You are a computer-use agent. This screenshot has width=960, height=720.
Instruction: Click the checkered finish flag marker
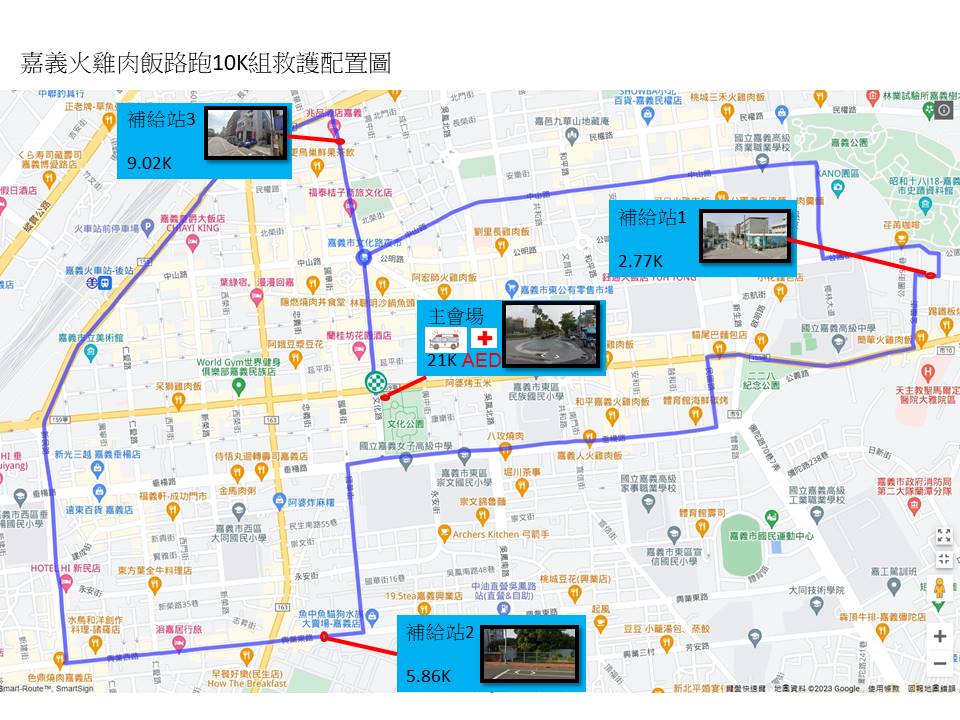pyautogui.click(x=375, y=382)
